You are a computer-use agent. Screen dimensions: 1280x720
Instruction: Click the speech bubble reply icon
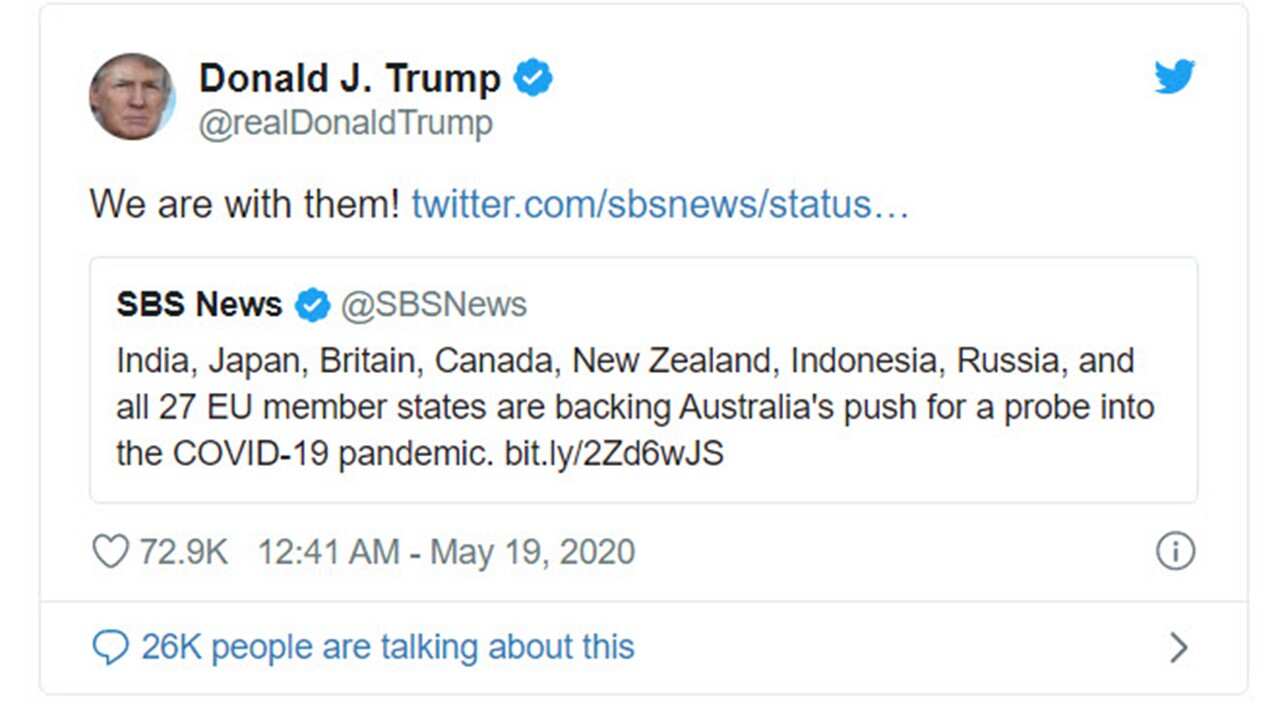coord(110,648)
